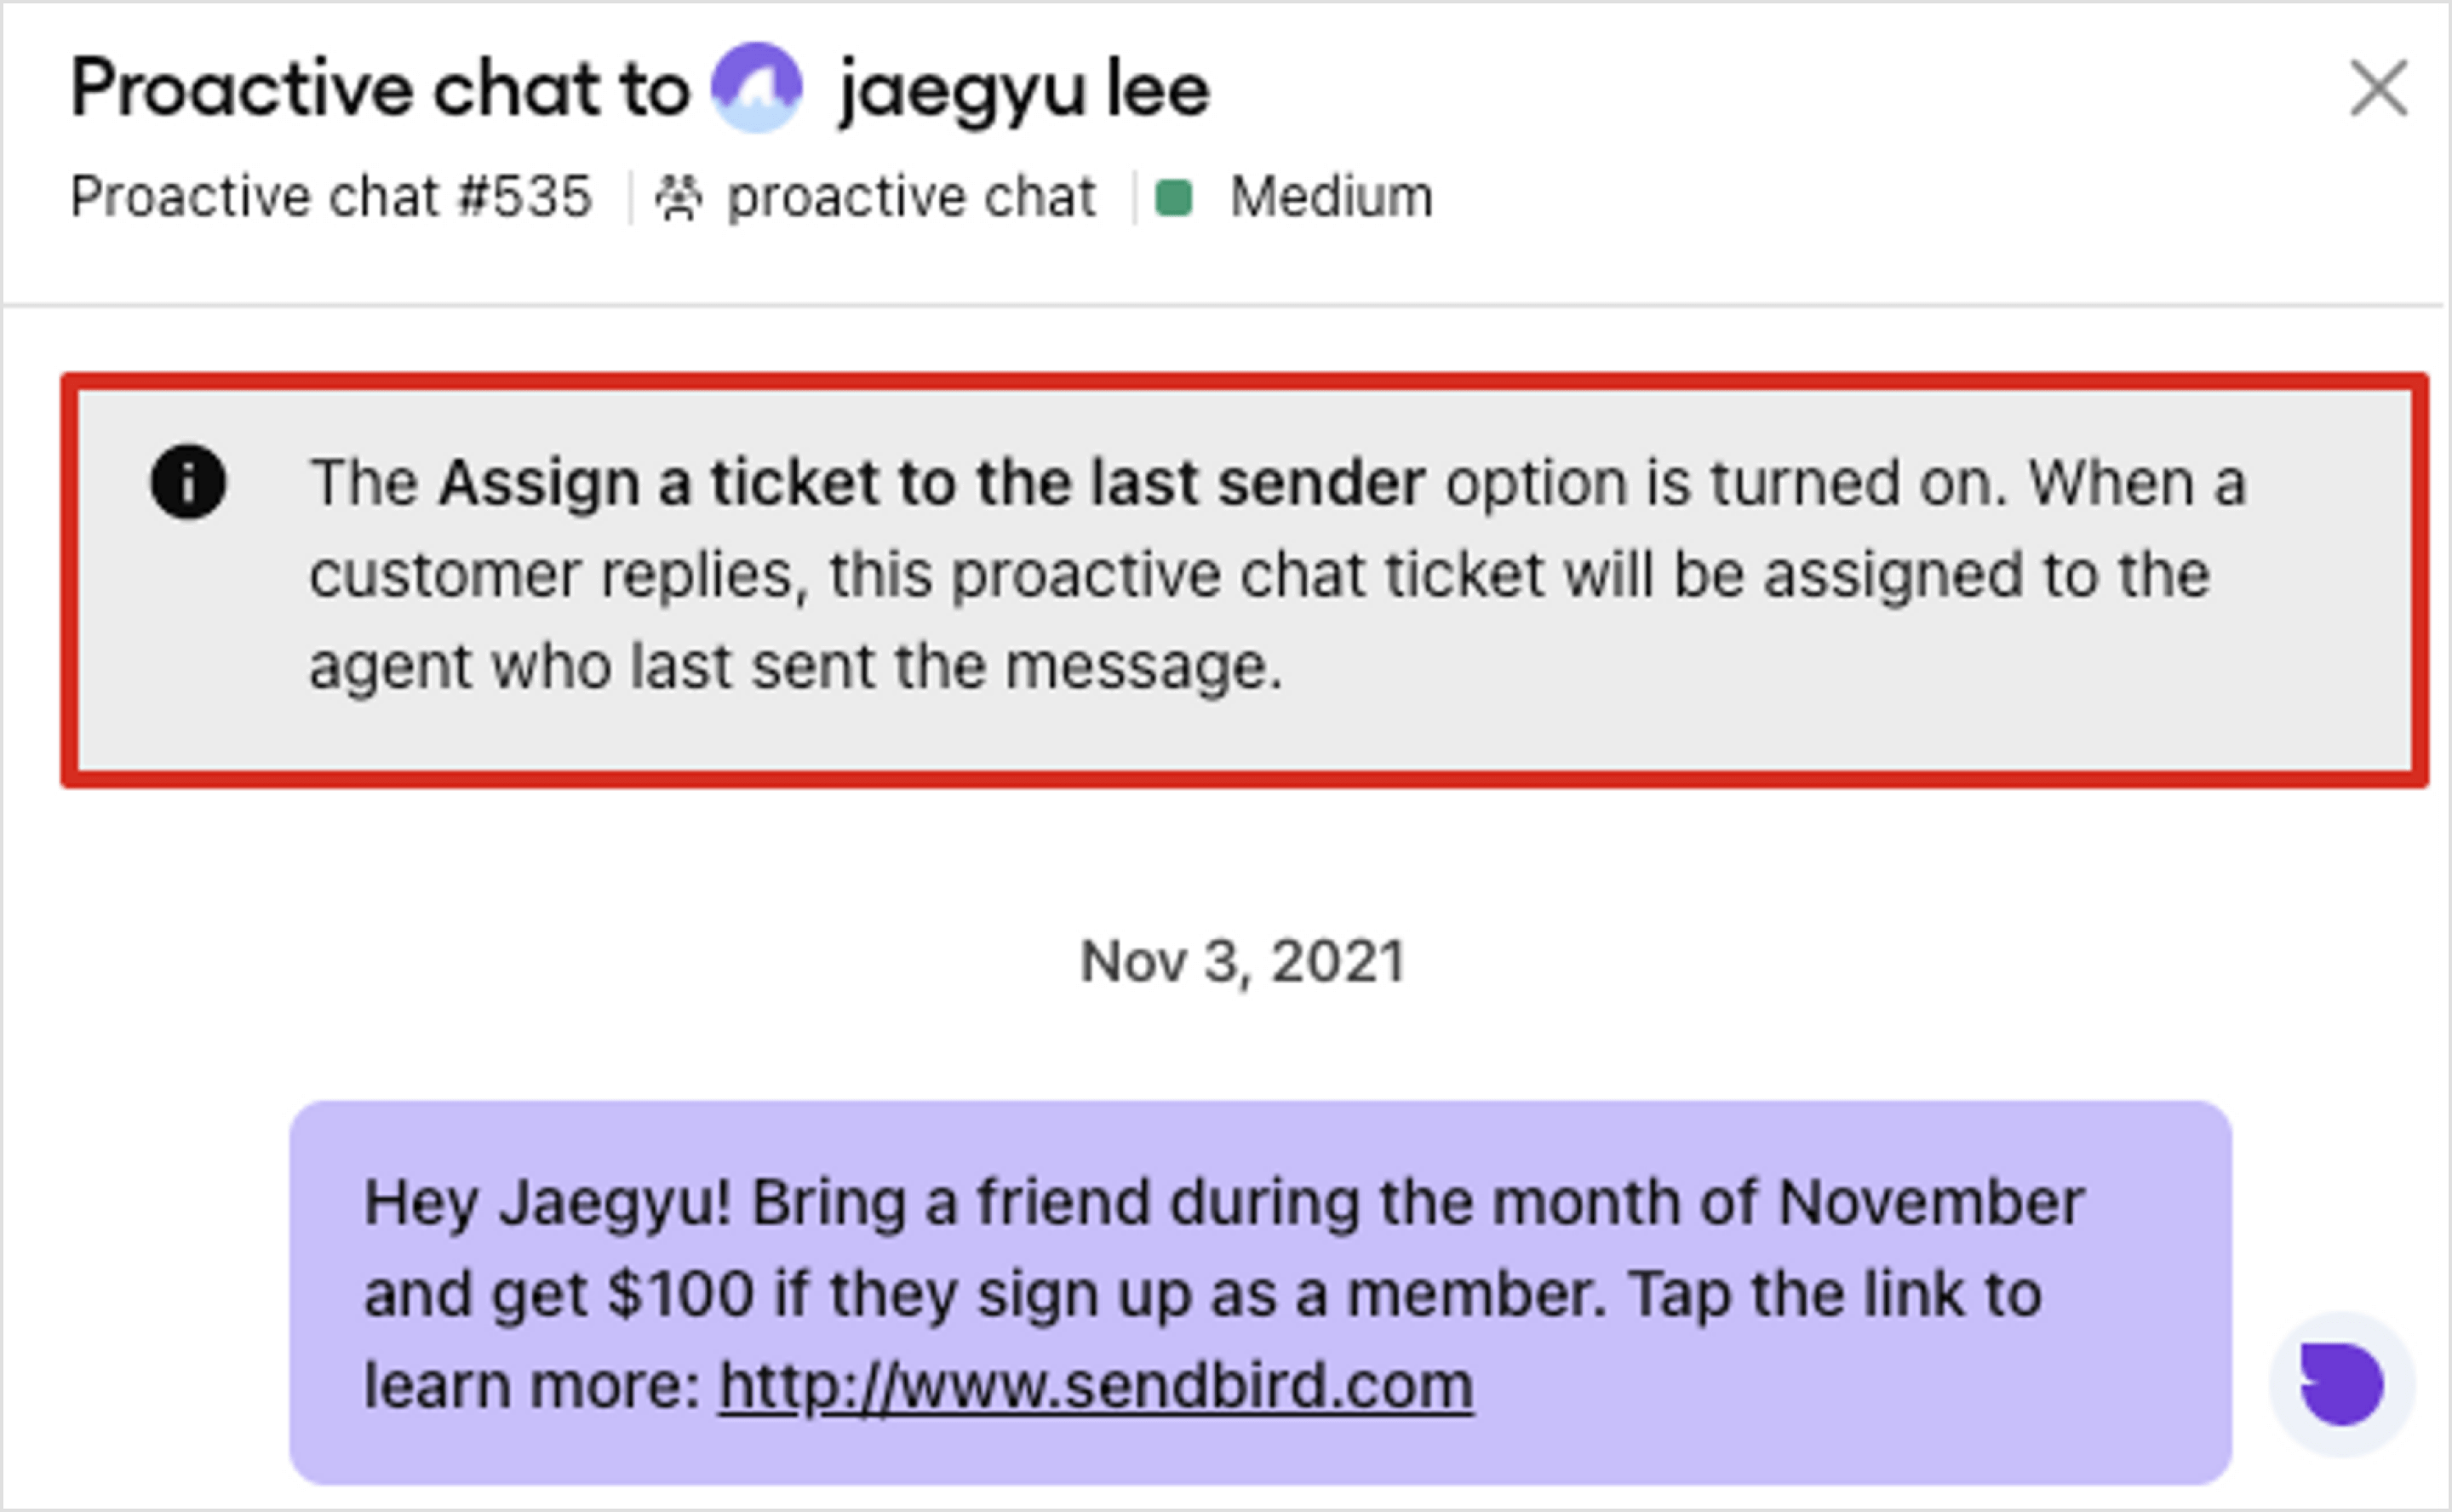Image resolution: width=2452 pixels, height=1512 pixels.
Task: Click the Sendbird logo beside the message bubble
Action: [2343, 1380]
